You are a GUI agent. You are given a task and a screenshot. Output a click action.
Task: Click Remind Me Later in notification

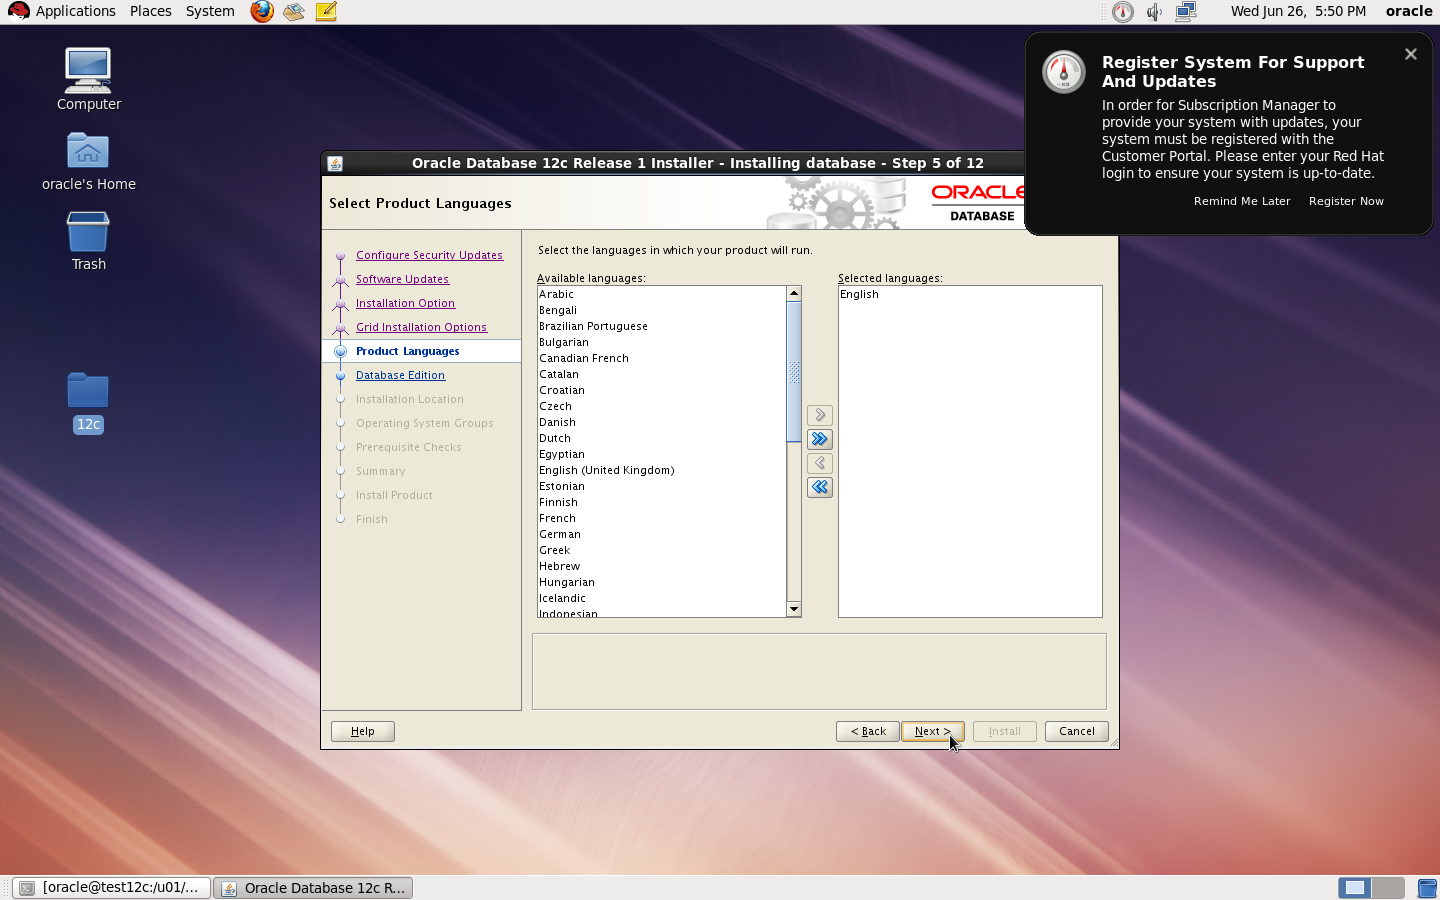(1242, 201)
